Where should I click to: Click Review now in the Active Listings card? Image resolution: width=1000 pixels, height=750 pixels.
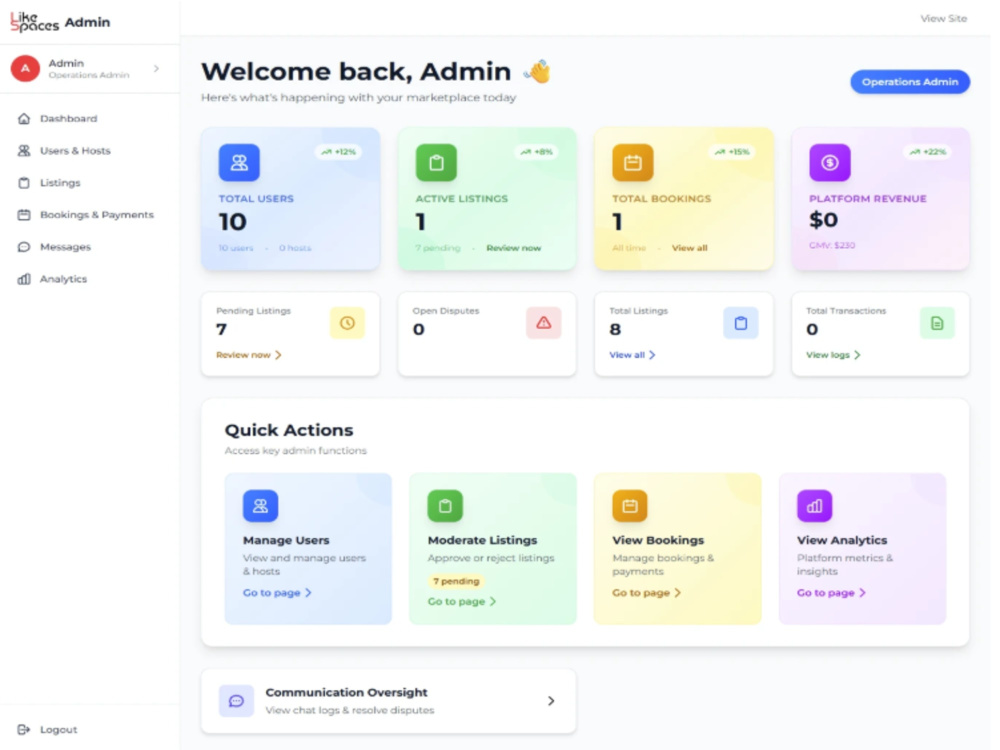pos(513,248)
